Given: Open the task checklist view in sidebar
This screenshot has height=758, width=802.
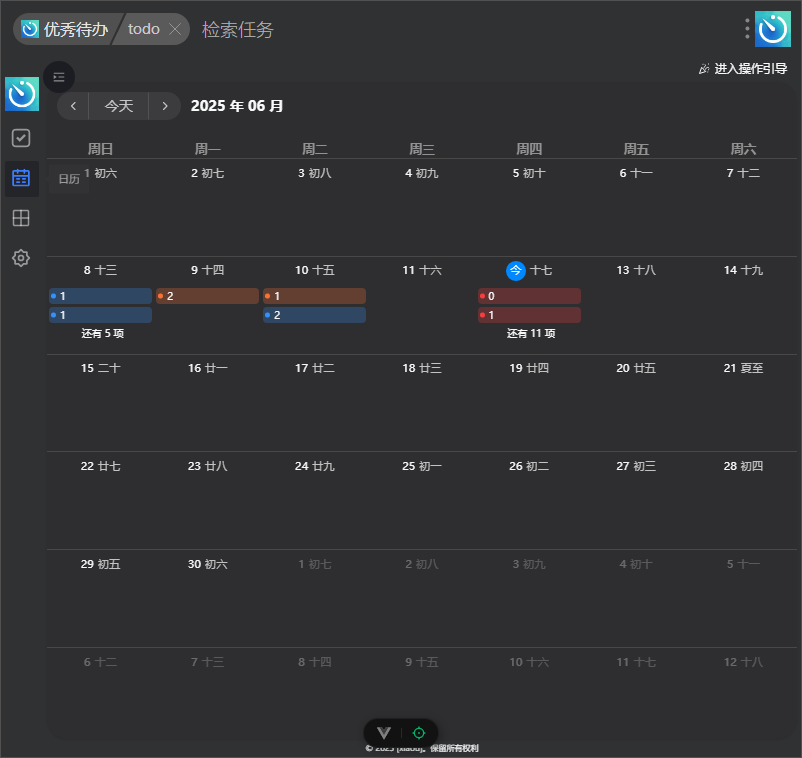Looking at the screenshot, I should [x=21, y=138].
